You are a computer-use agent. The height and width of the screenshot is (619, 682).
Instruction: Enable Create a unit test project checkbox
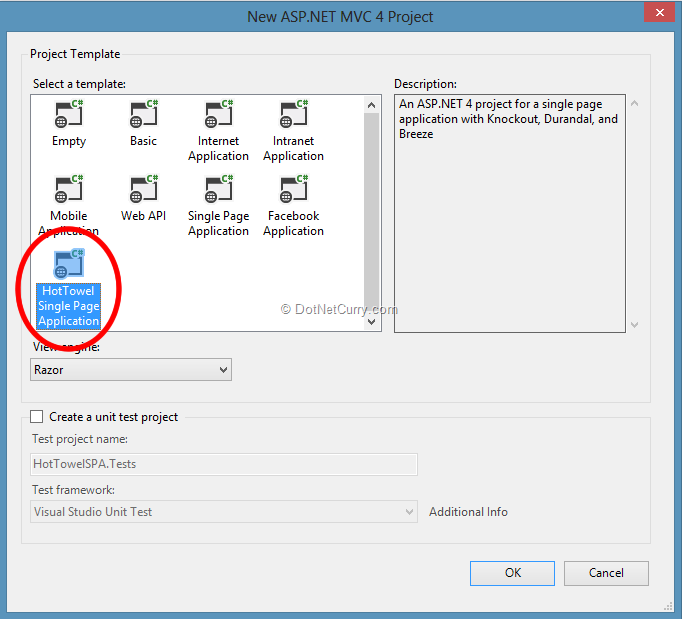37,417
